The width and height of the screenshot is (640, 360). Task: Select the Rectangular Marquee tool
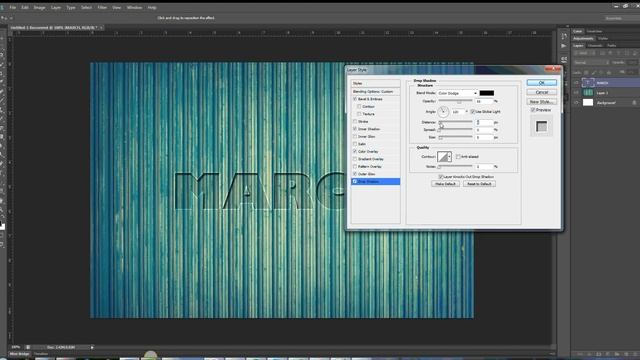pos(2,47)
